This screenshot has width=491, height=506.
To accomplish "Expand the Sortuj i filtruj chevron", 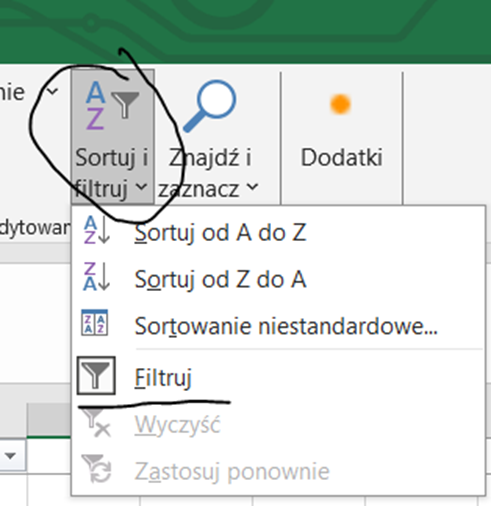I will pos(141,187).
